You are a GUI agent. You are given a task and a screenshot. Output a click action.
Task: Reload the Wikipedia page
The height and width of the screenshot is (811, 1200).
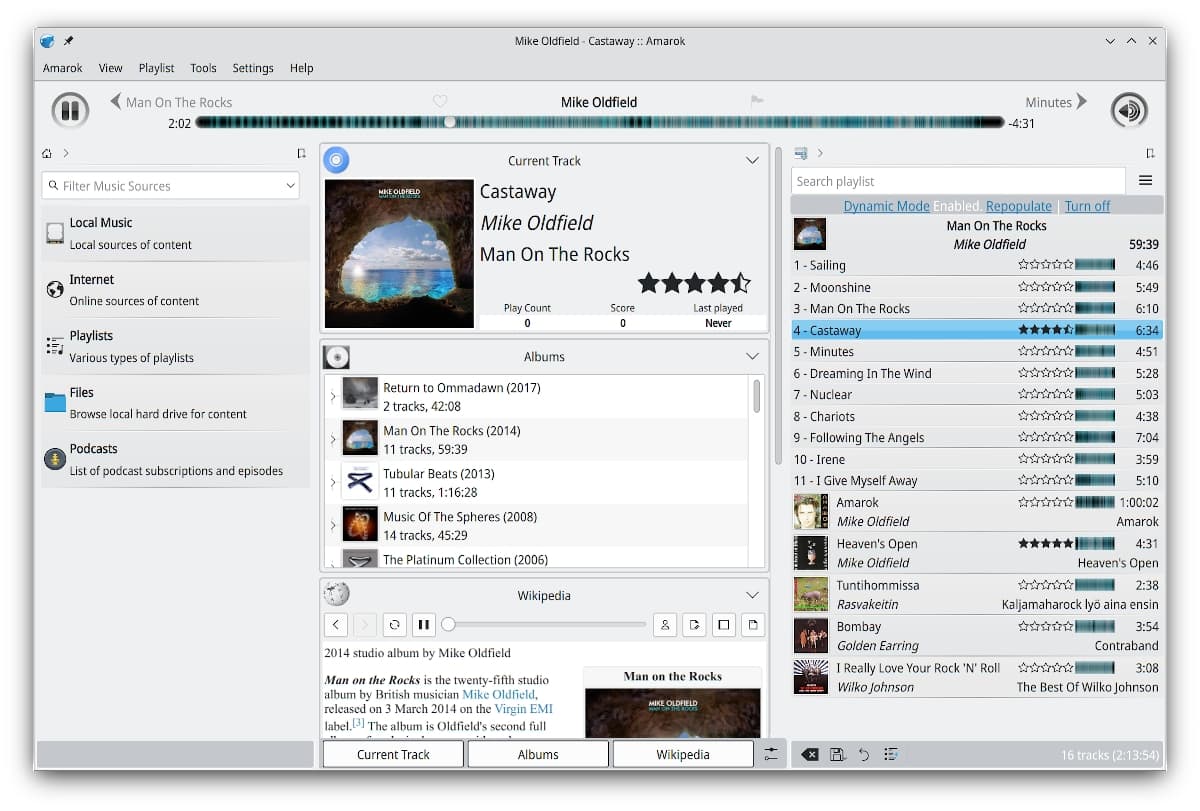pos(395,625)
